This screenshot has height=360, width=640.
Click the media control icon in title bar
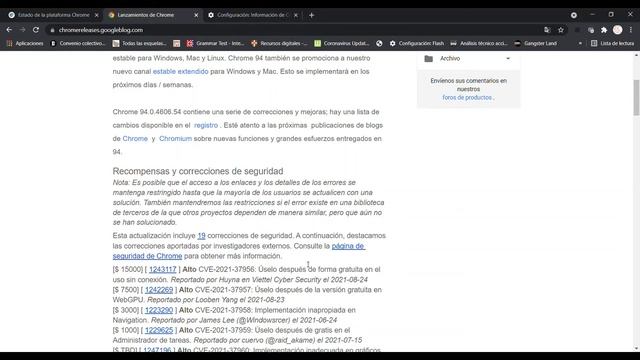click(x=573, y=15)
